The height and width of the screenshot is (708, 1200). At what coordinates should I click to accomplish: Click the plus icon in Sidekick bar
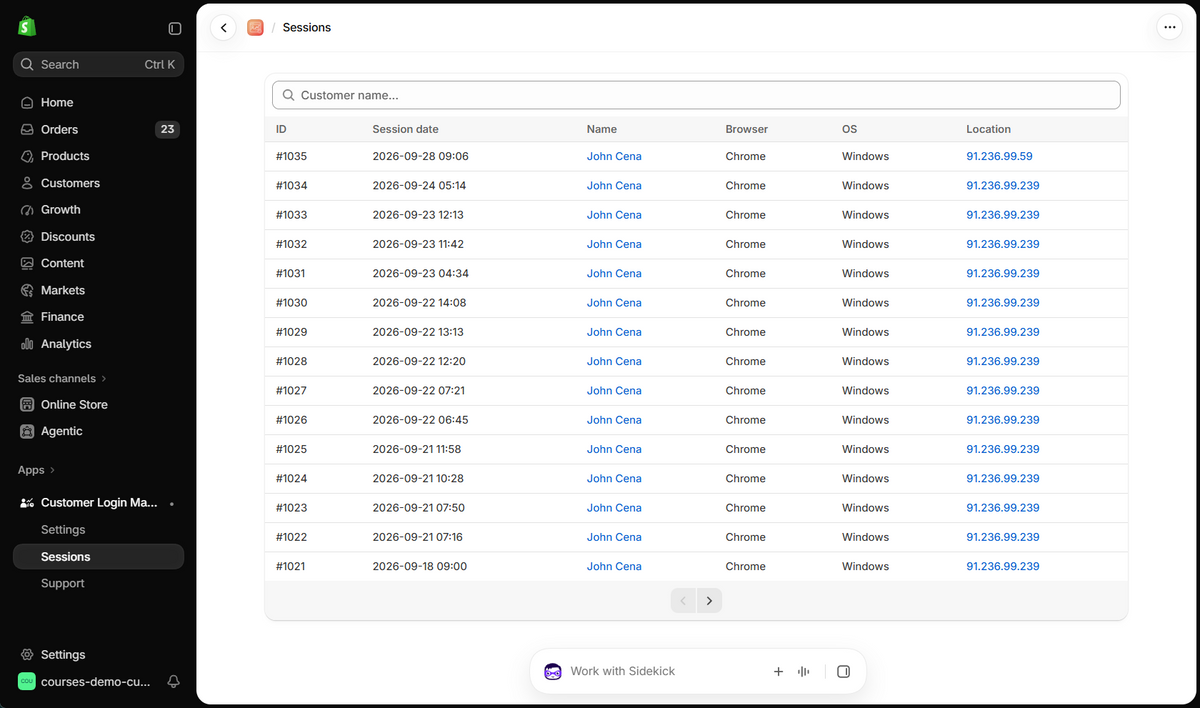tap(778, 672)
